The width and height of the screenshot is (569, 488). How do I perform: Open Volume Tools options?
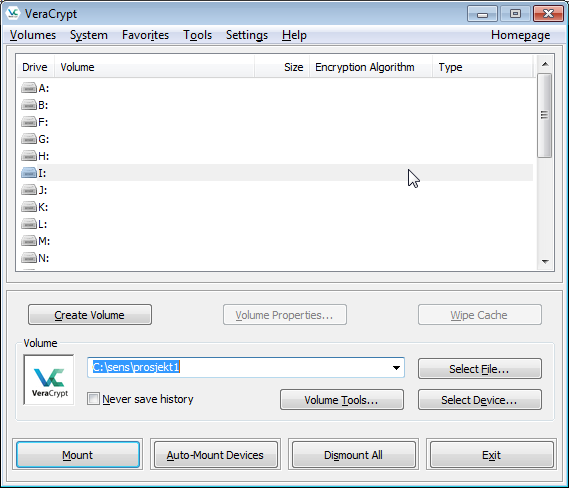tap(341, 400)
